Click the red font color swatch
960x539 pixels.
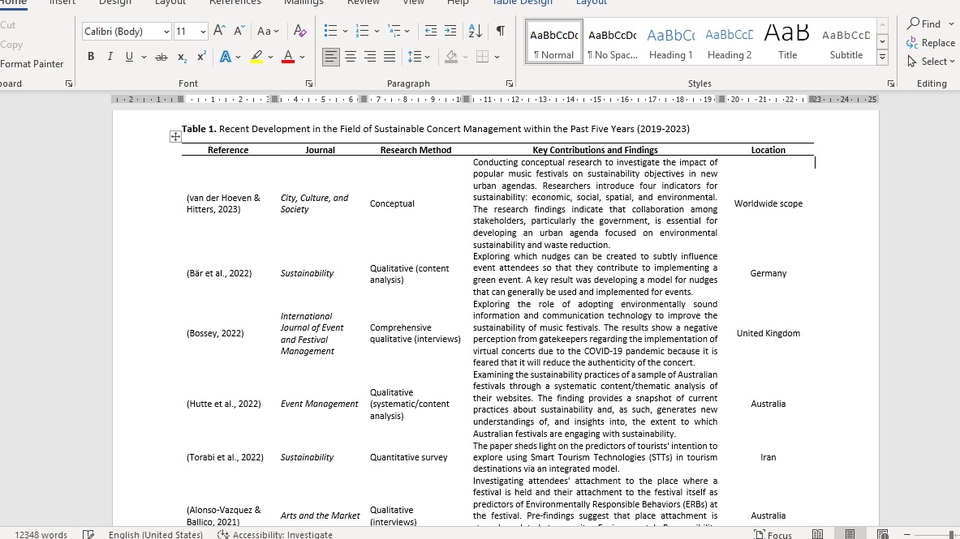tap(288, 57)
